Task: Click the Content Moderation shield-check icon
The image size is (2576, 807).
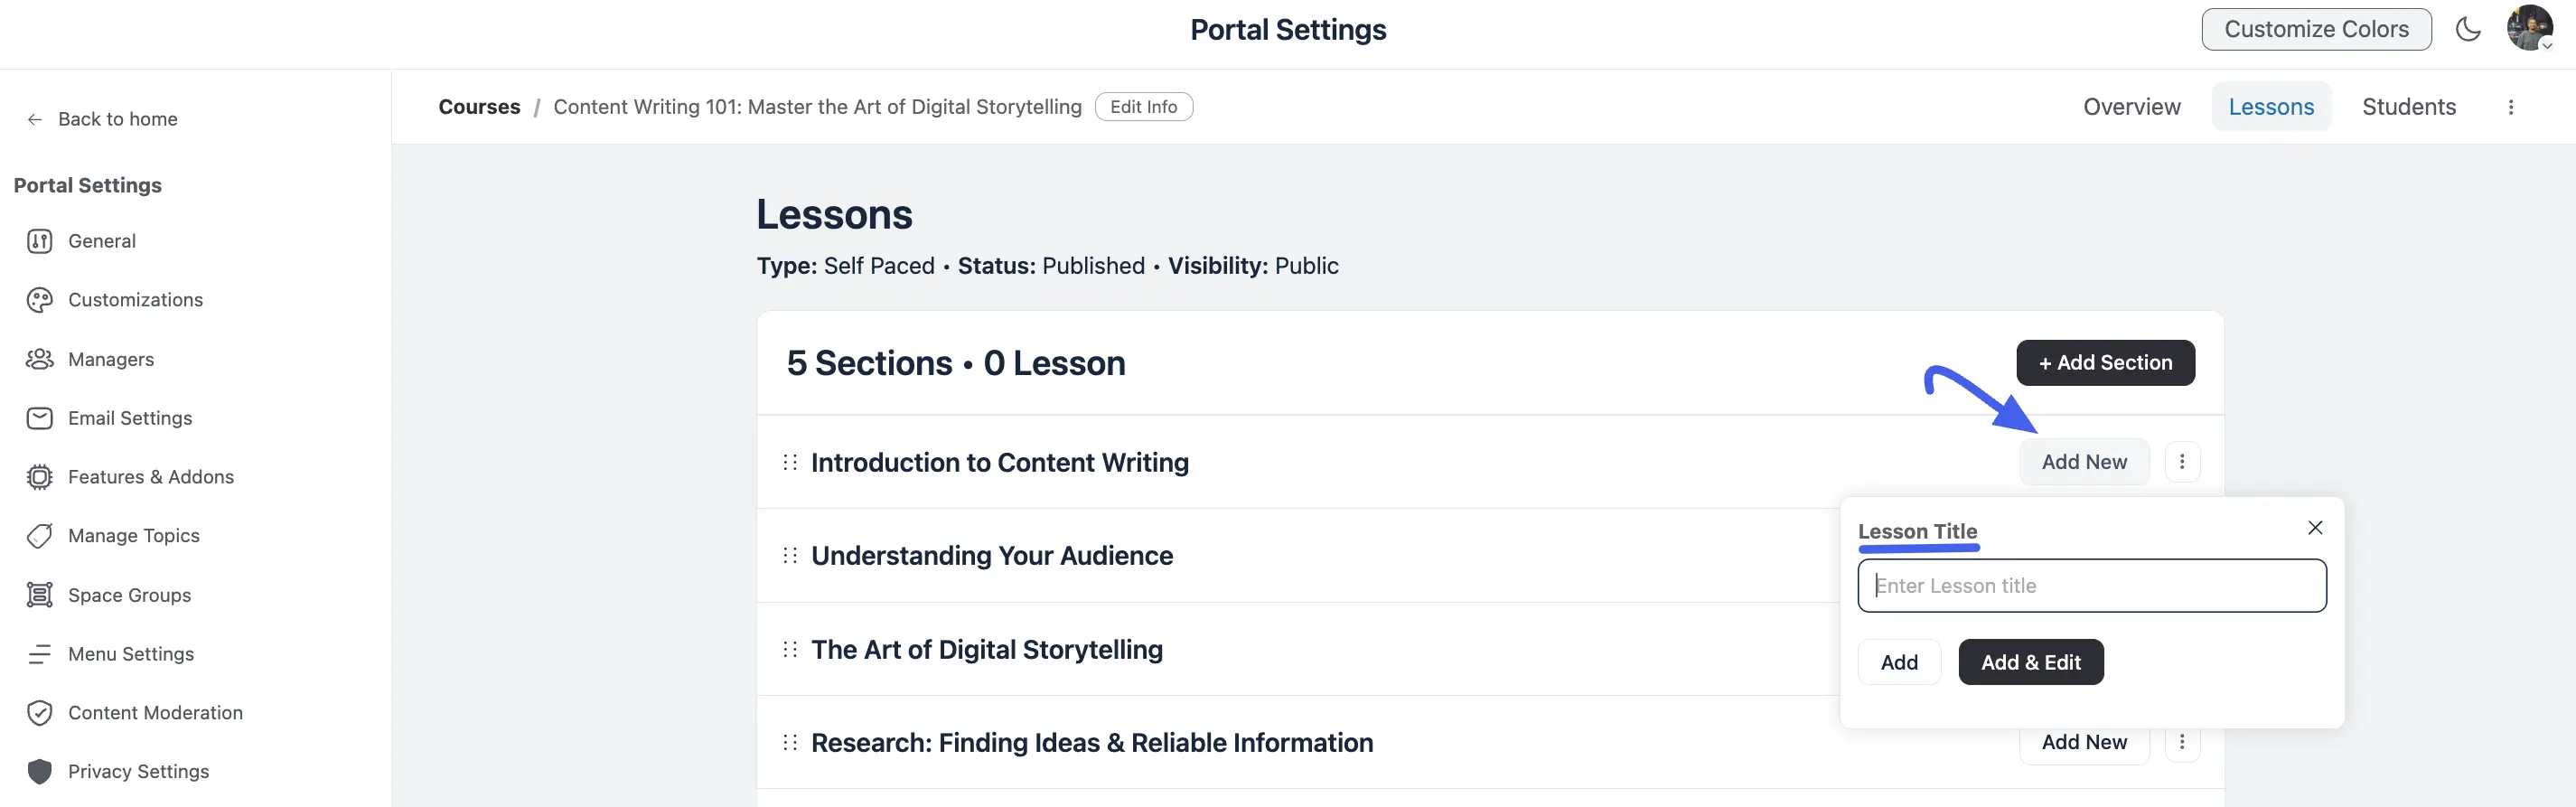Action: tap(40, 713)
